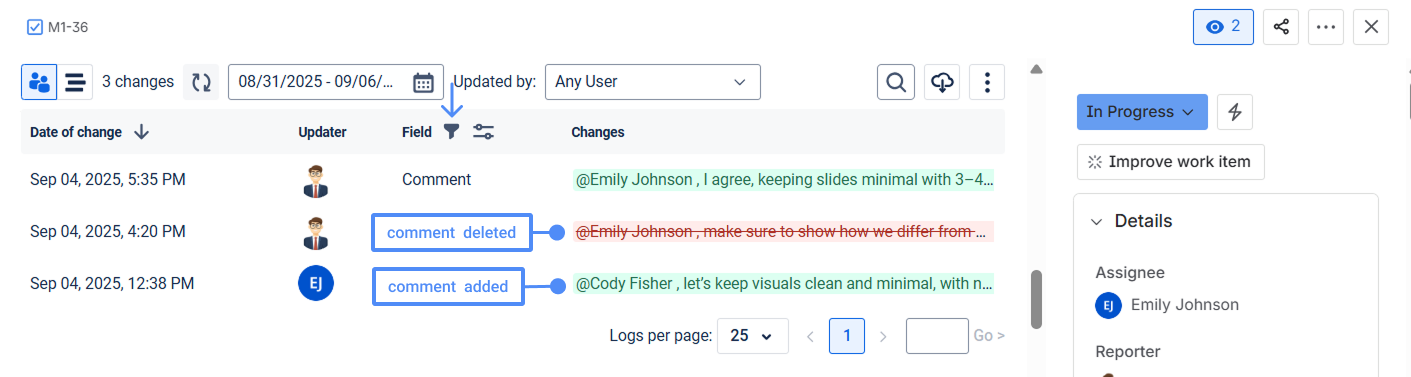The image size is (1411, 377).
Task: Switch to the list lines view
Action: coord(75,82)
